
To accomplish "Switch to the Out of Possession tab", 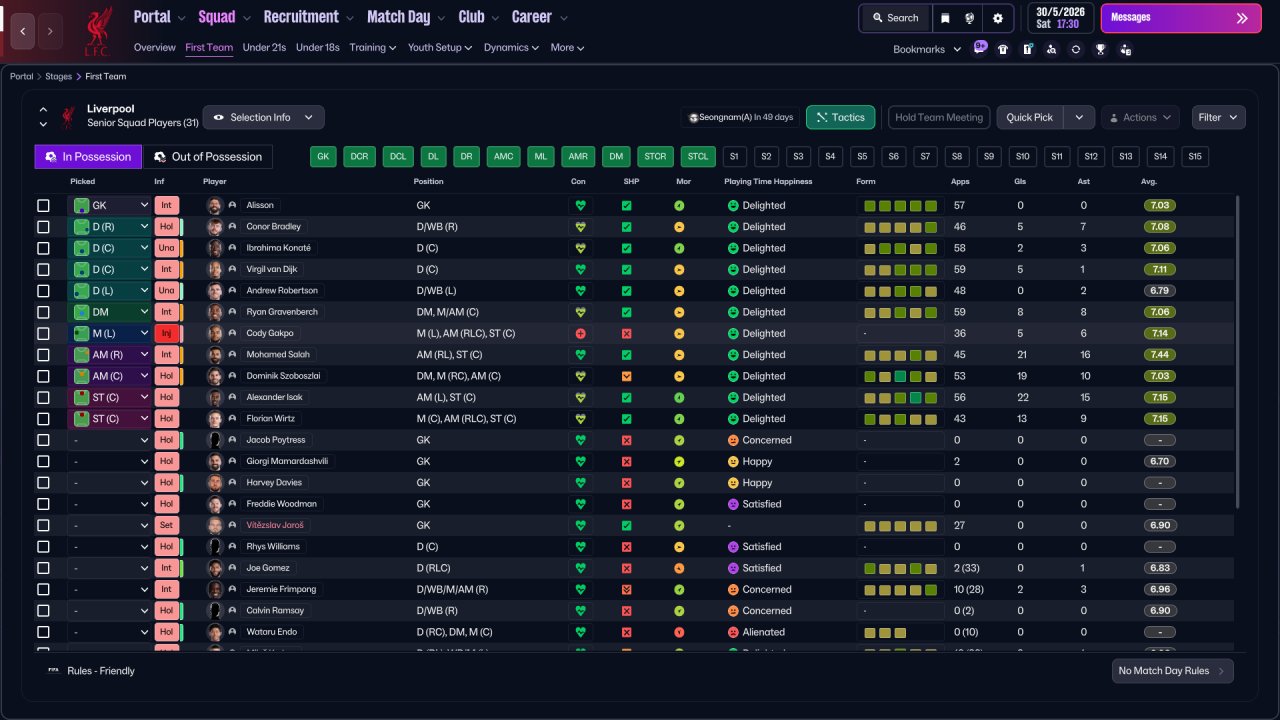I will [x=208, y=157].
